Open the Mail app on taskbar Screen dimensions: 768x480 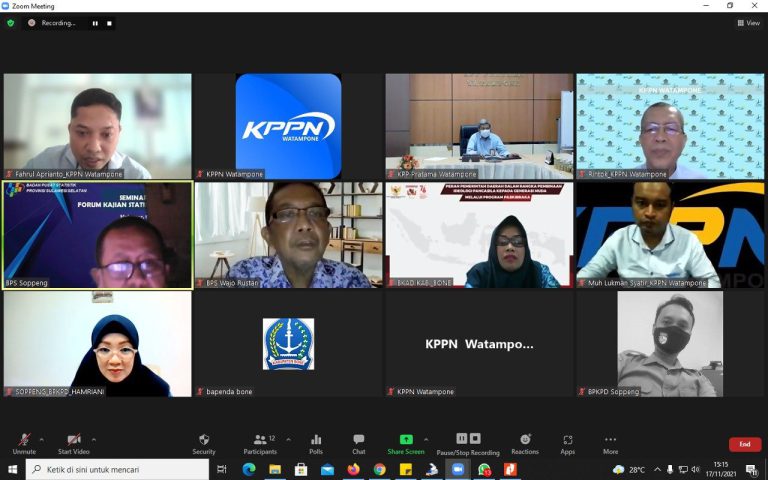327,470
